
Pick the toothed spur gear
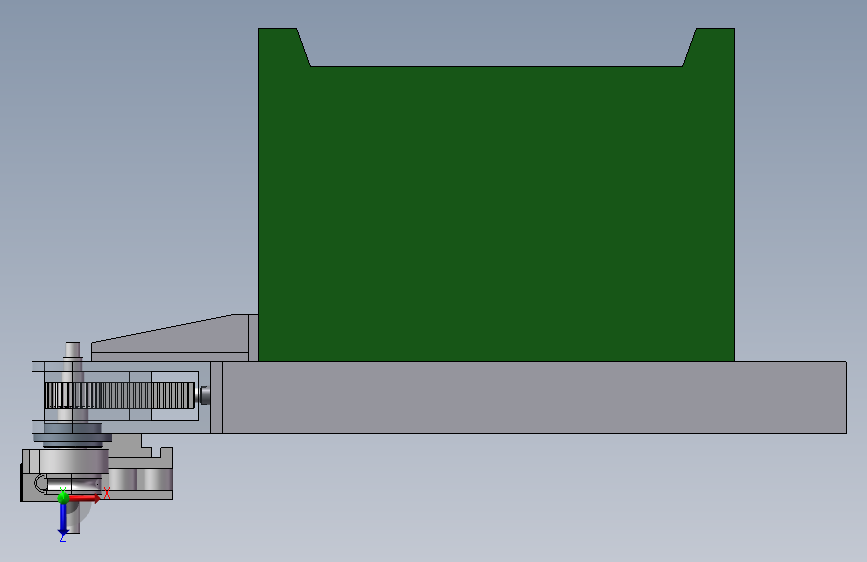[x=119, y=395]
